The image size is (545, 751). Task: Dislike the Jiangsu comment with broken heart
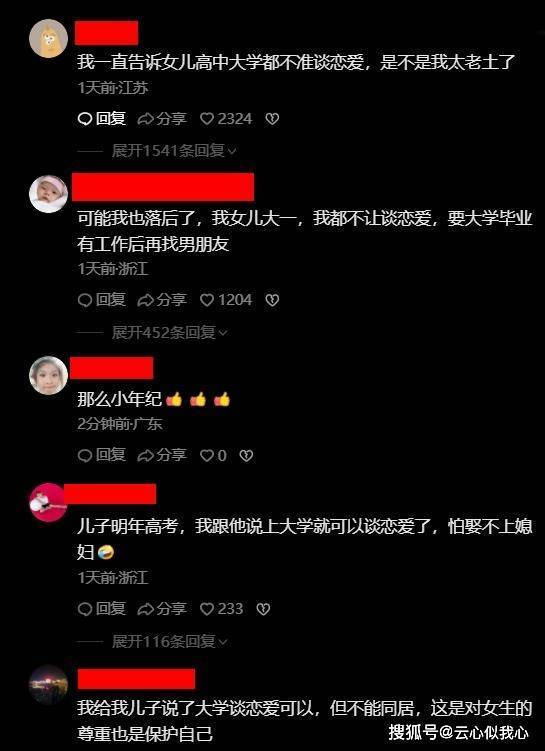pos(272,119)
